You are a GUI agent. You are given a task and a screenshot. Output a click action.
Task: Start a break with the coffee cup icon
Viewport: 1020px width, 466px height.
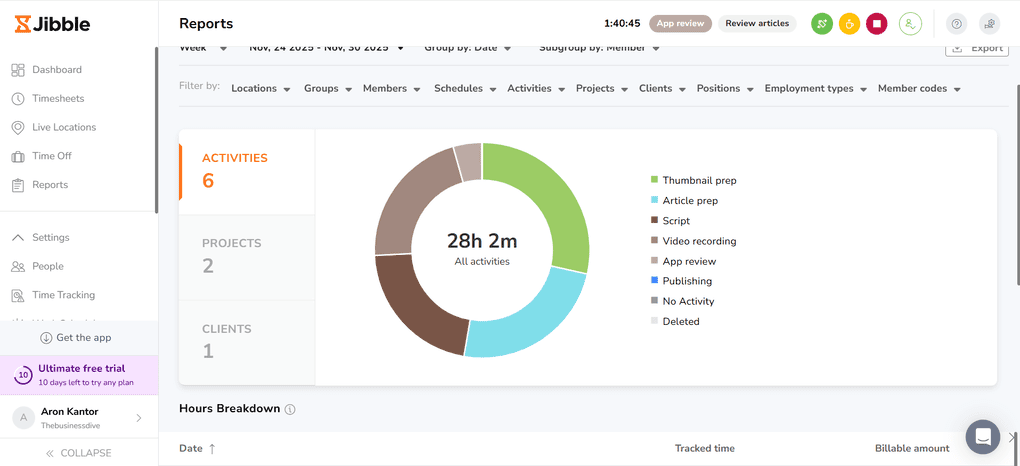click(849, 24)
